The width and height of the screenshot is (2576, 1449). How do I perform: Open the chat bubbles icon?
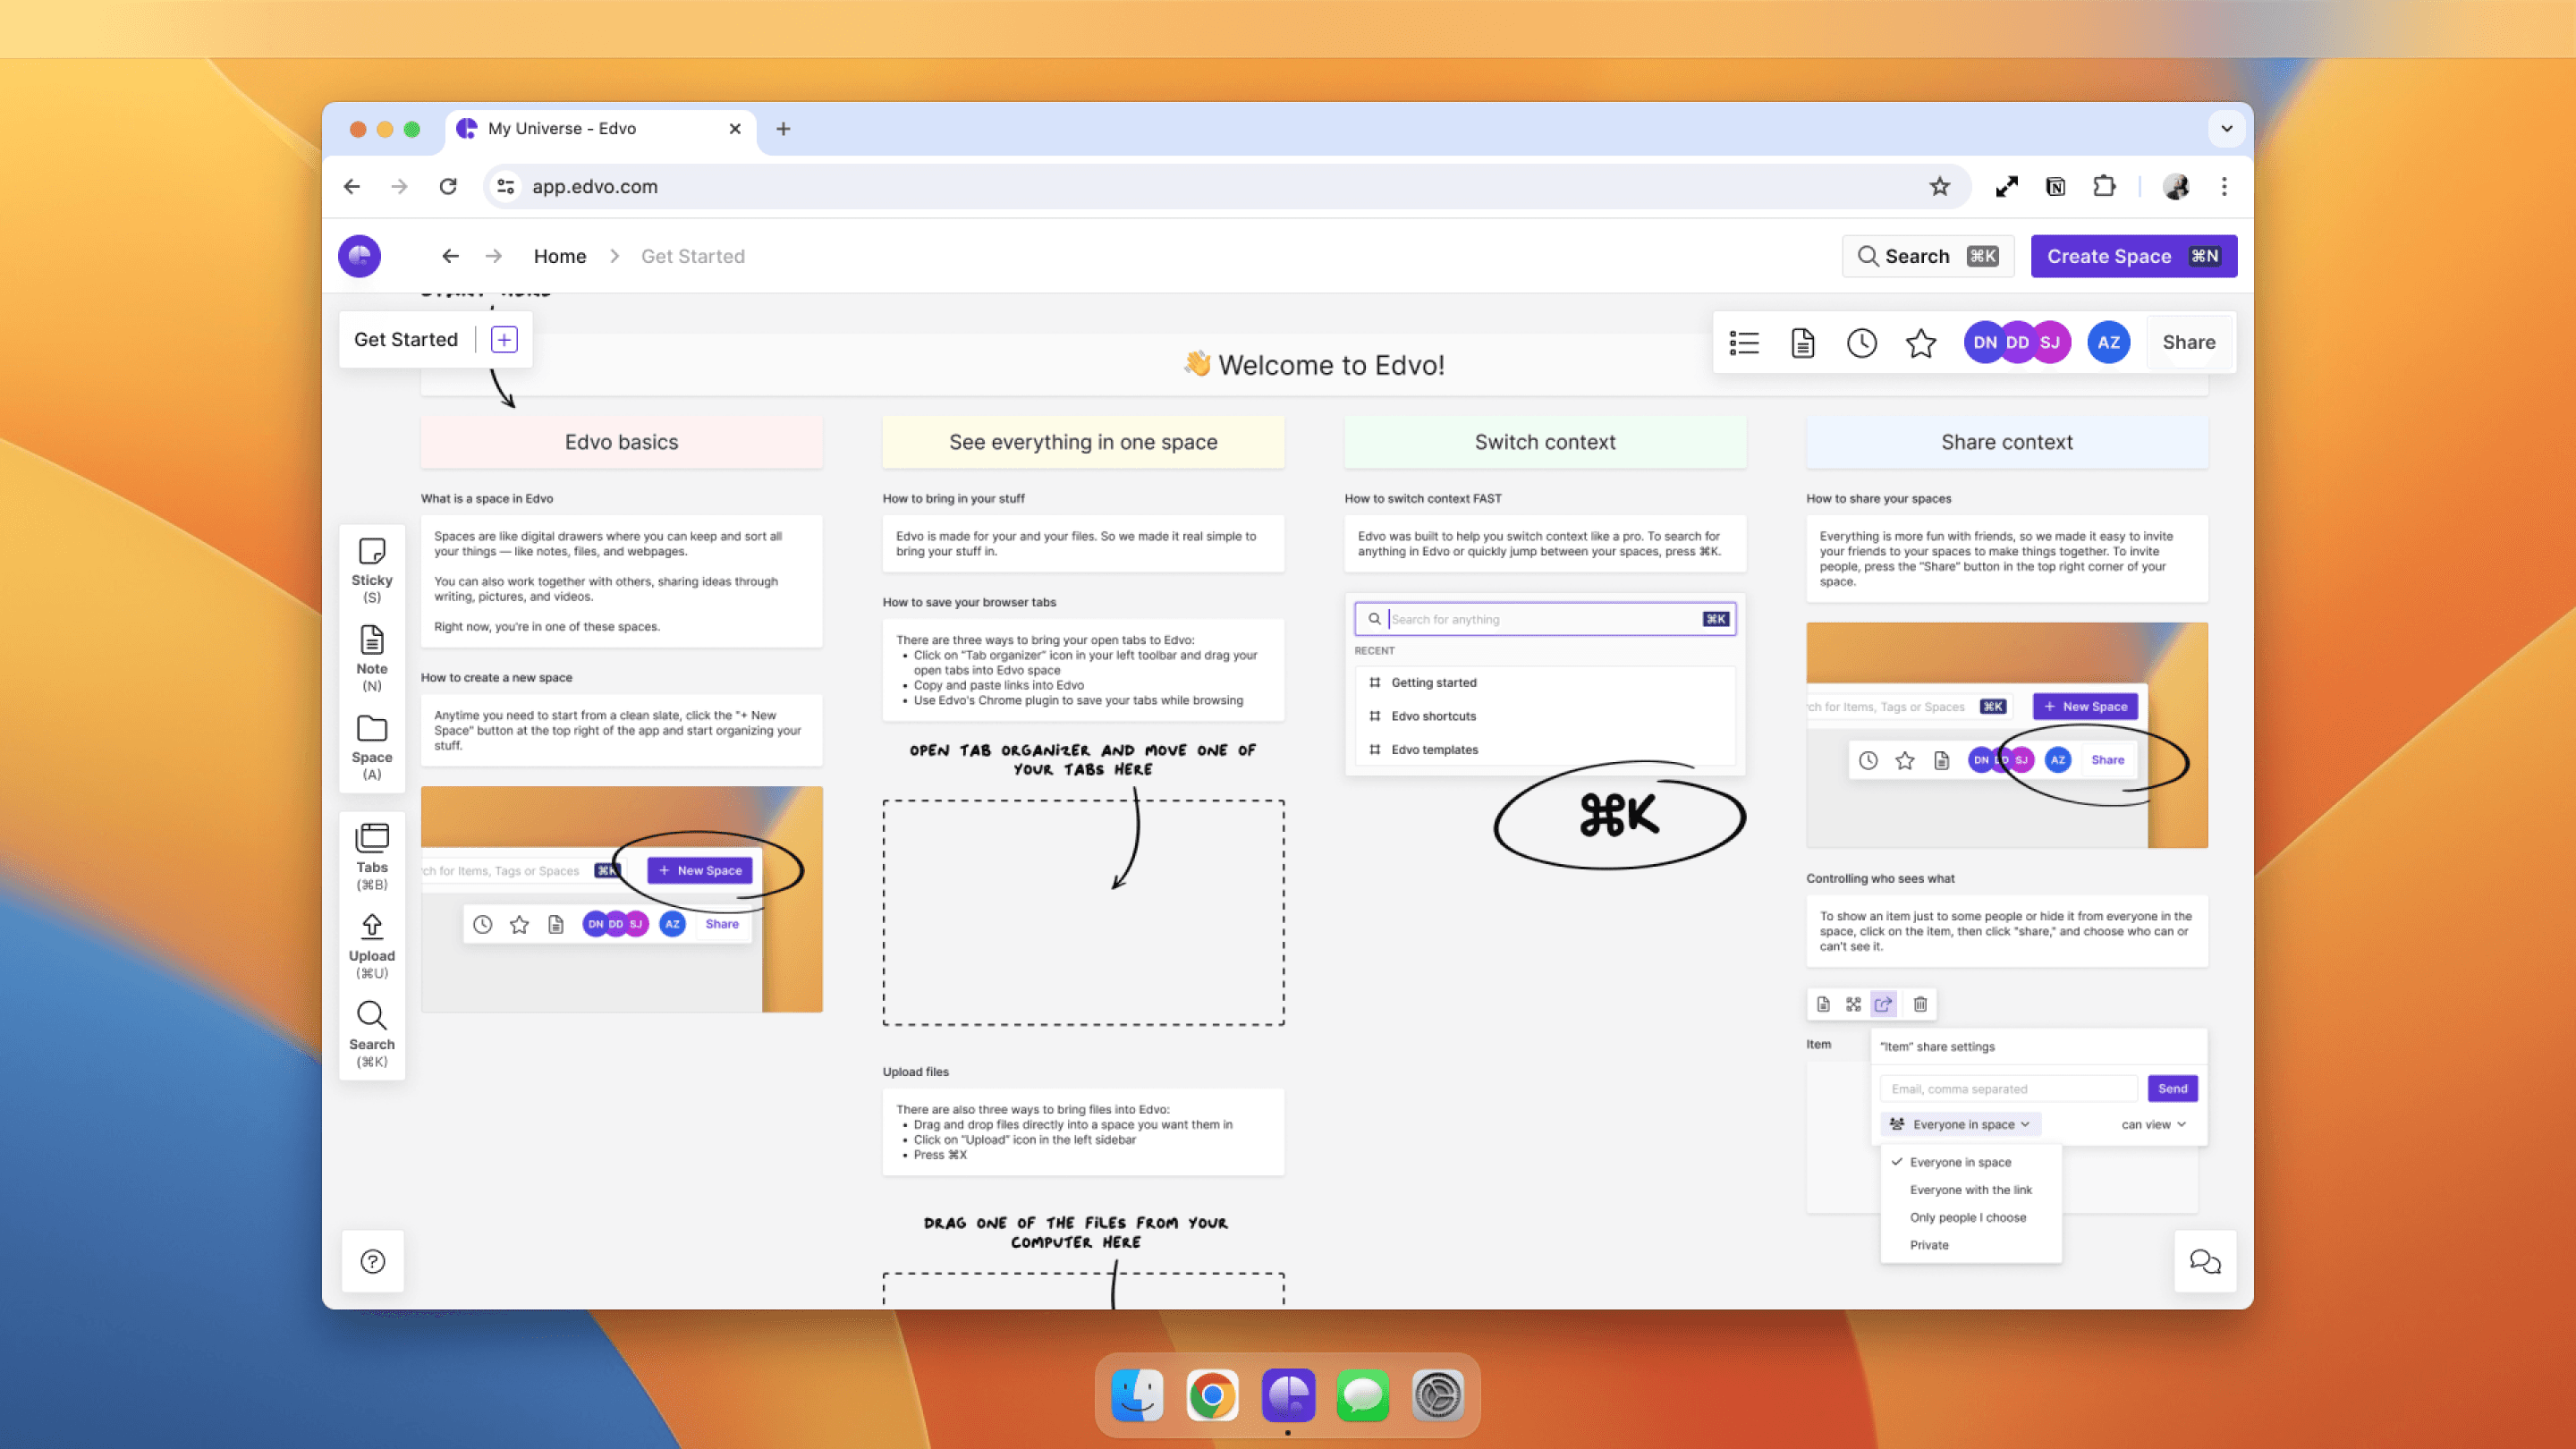2204,1261
